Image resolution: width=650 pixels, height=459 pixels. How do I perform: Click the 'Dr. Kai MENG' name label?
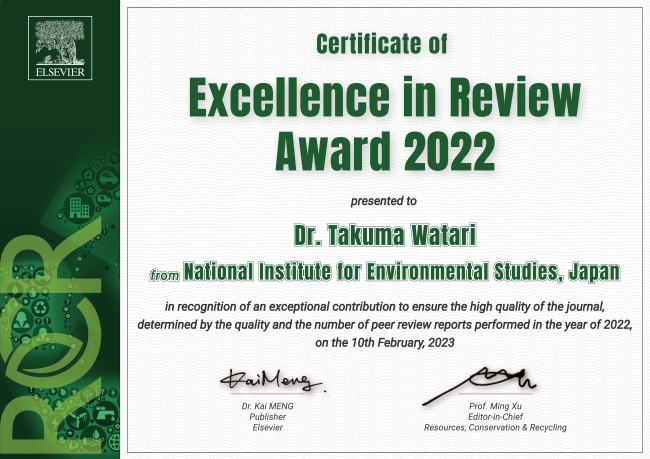click(x=267, y=406)
